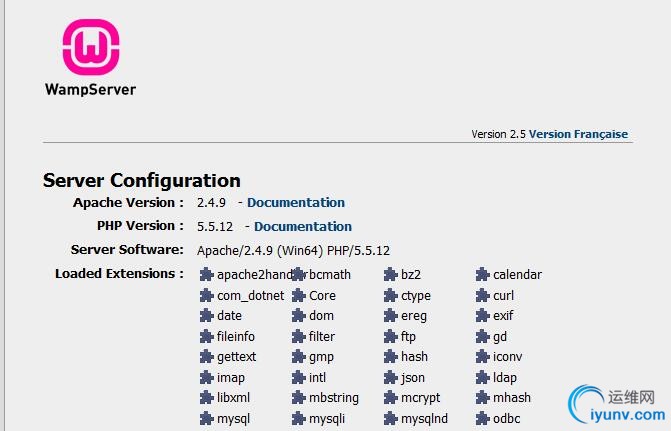Click the puzzle icon beside bz2
This screenshot has height=431, width=671.
(x=391, y=274)
